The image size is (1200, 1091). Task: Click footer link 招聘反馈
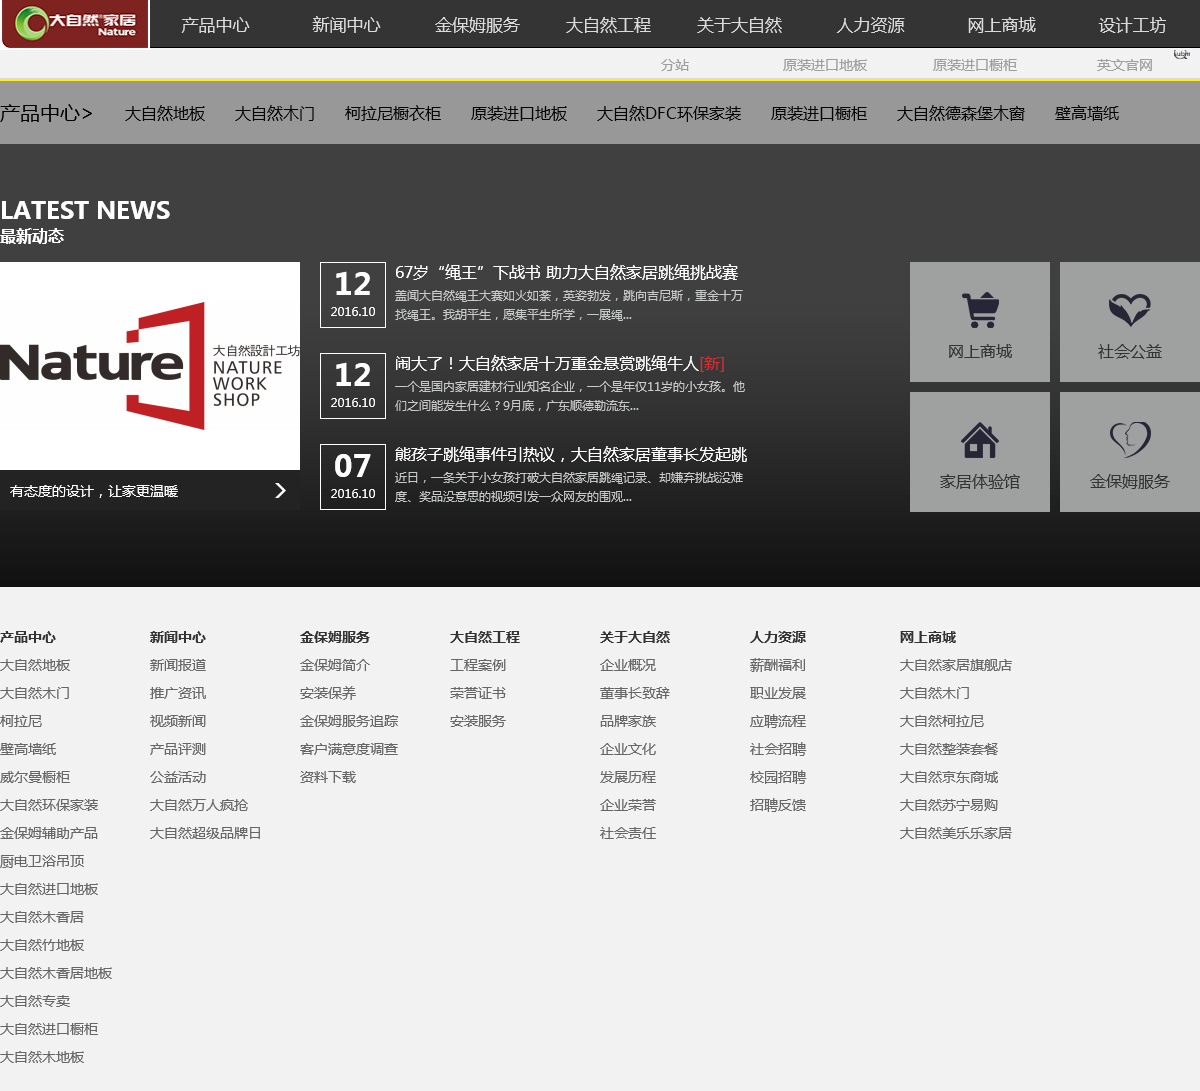tap(778, 805)
